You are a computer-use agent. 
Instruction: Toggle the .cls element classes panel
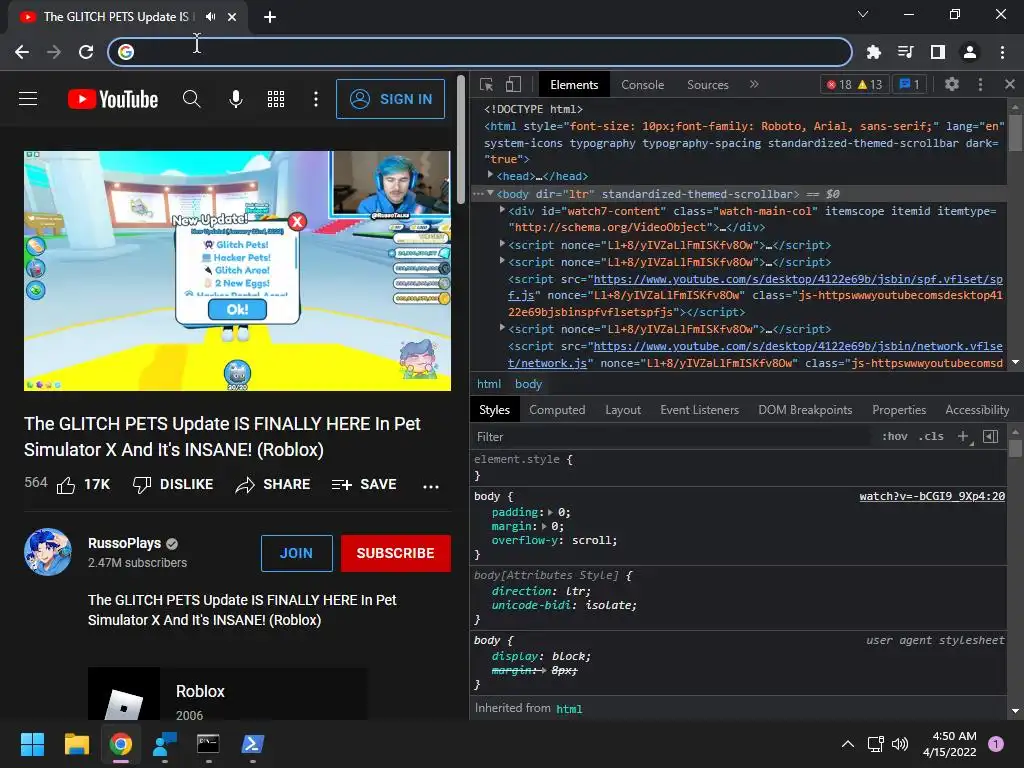pyautogui.click(x=931, y=436)
